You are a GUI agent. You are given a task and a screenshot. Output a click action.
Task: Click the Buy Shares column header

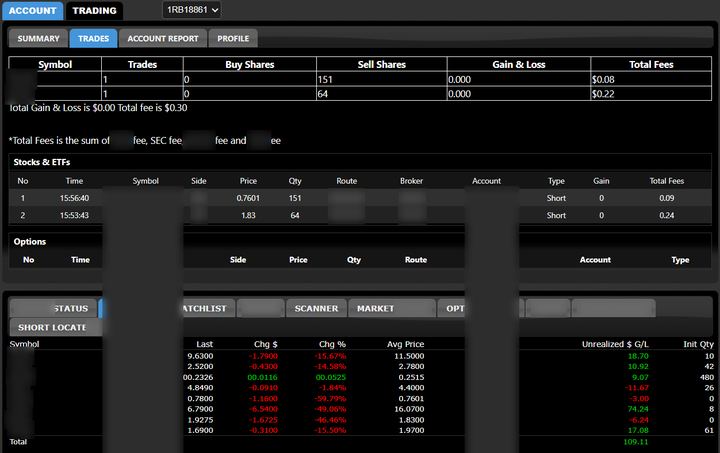pyautogui.click(x=250, y=64)
